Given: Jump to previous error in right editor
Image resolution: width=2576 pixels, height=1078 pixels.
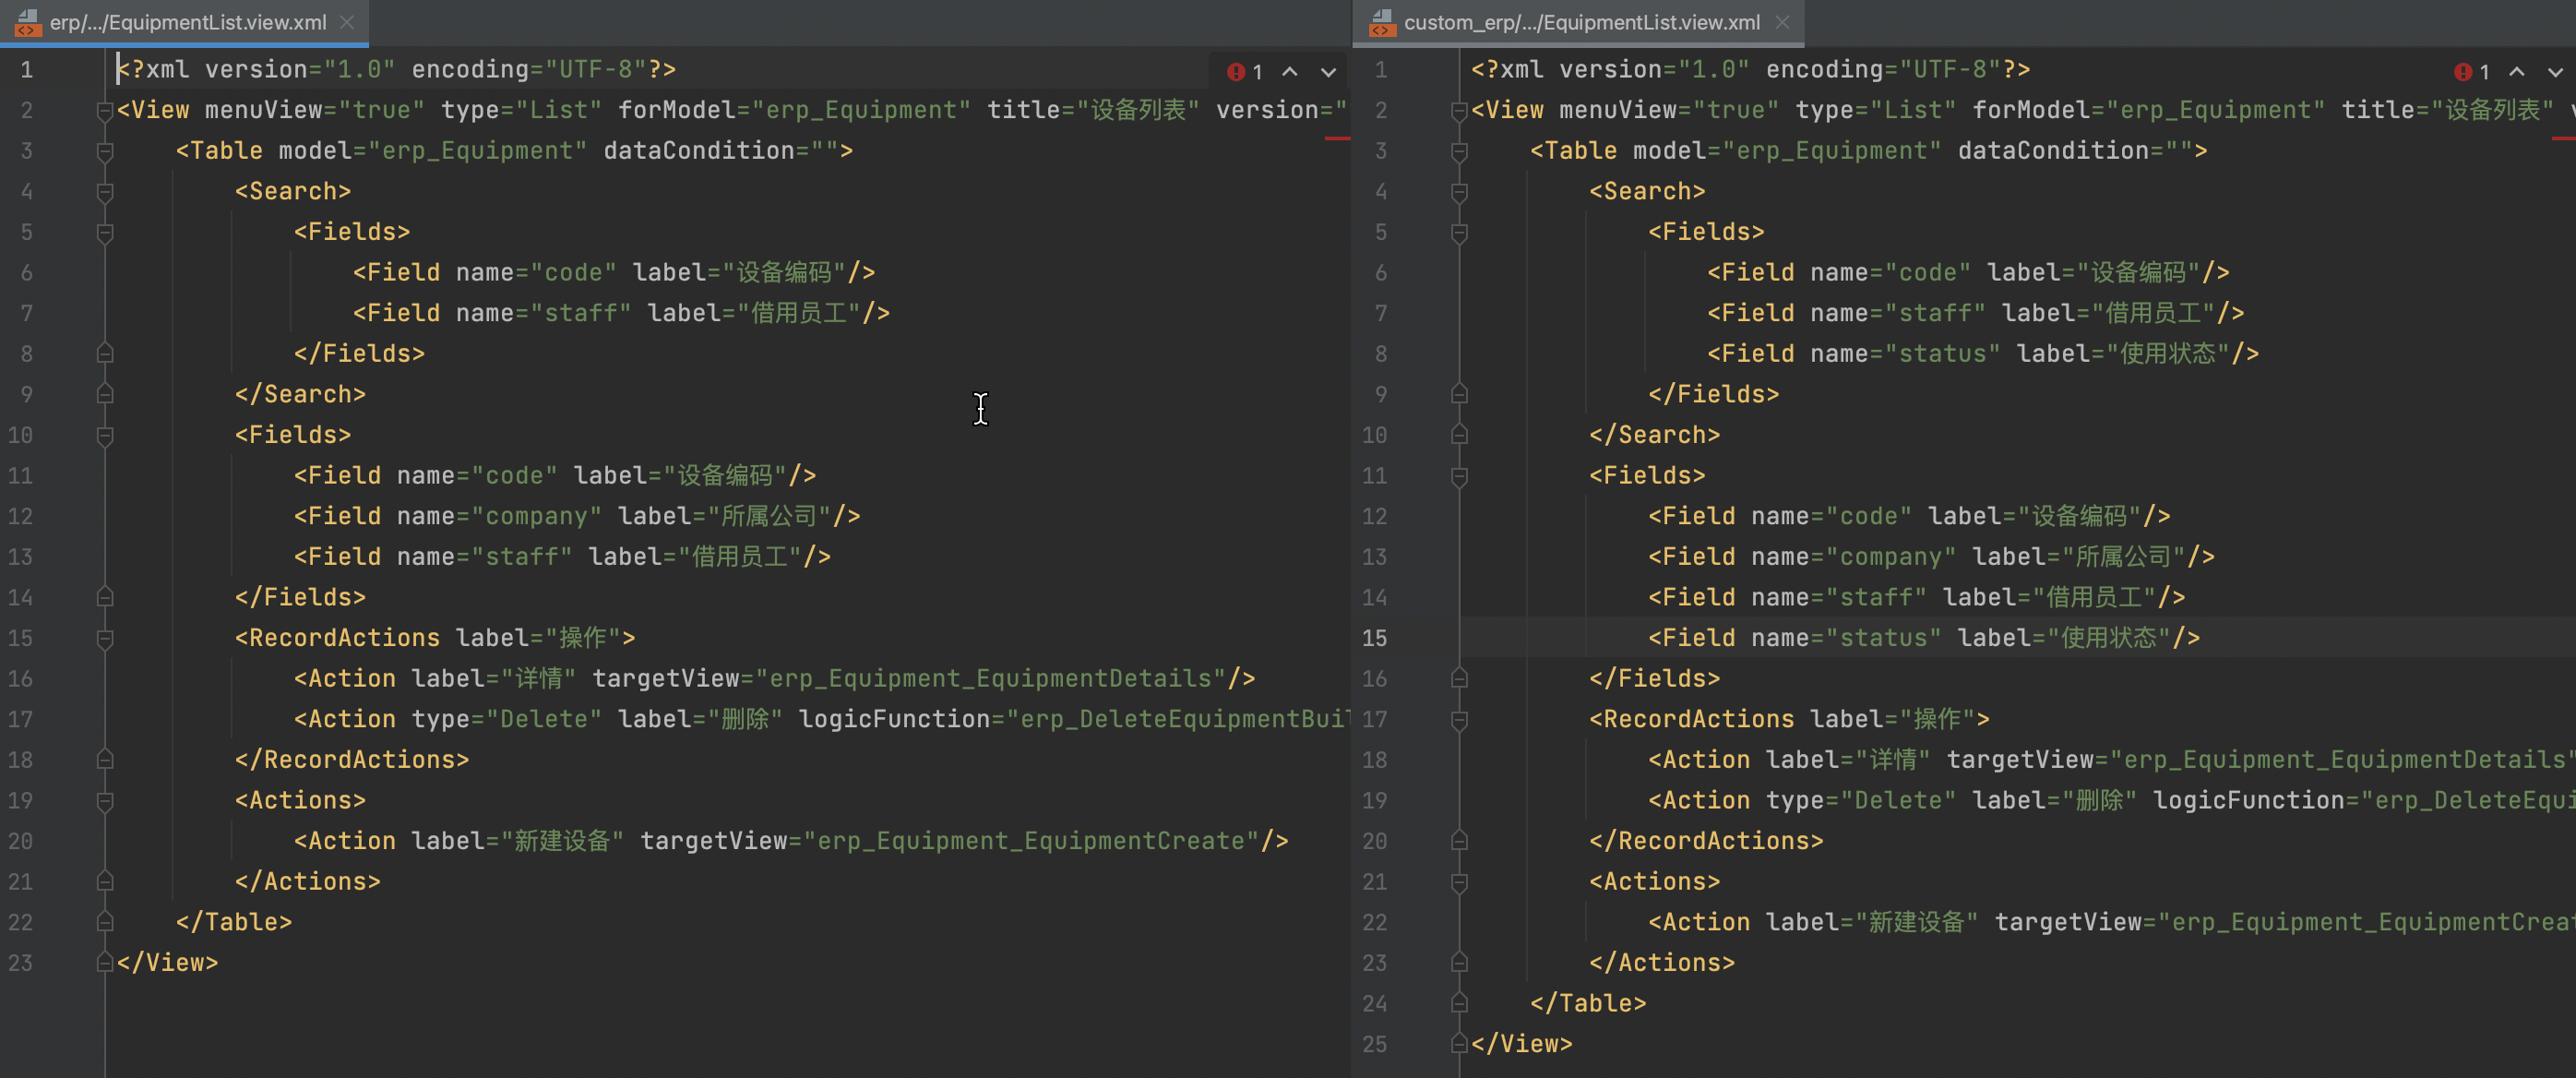Looking at the screenshot, I should point(2517,71).
